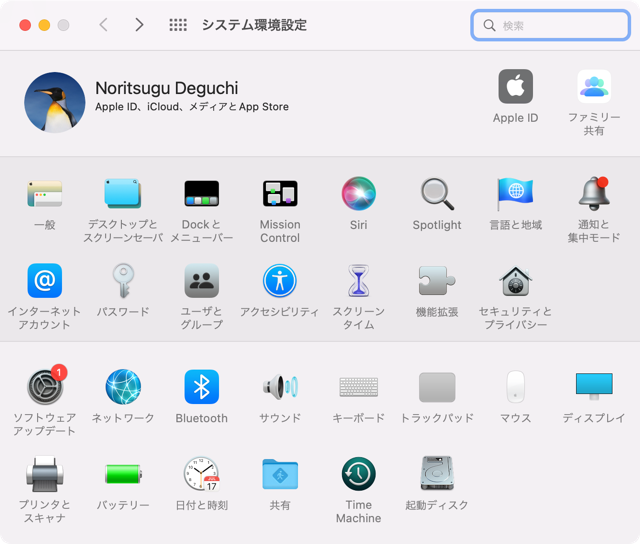Open Bluetooth preferences
Image resolution: width=640 pixels, height=544 pixels.
point(202,387)
